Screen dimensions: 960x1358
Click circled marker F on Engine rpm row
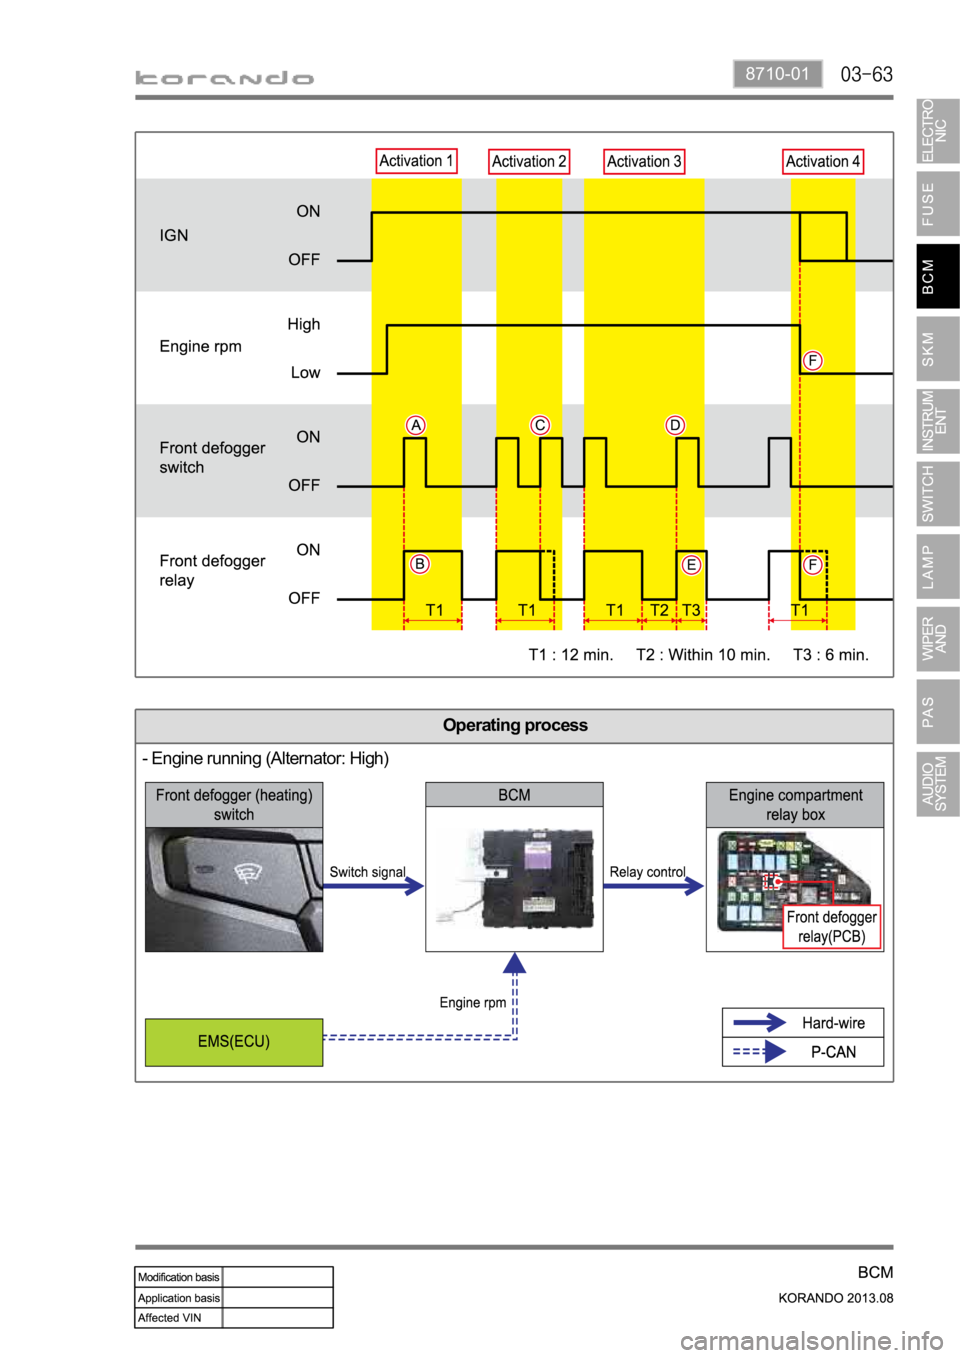pos(813,361)
